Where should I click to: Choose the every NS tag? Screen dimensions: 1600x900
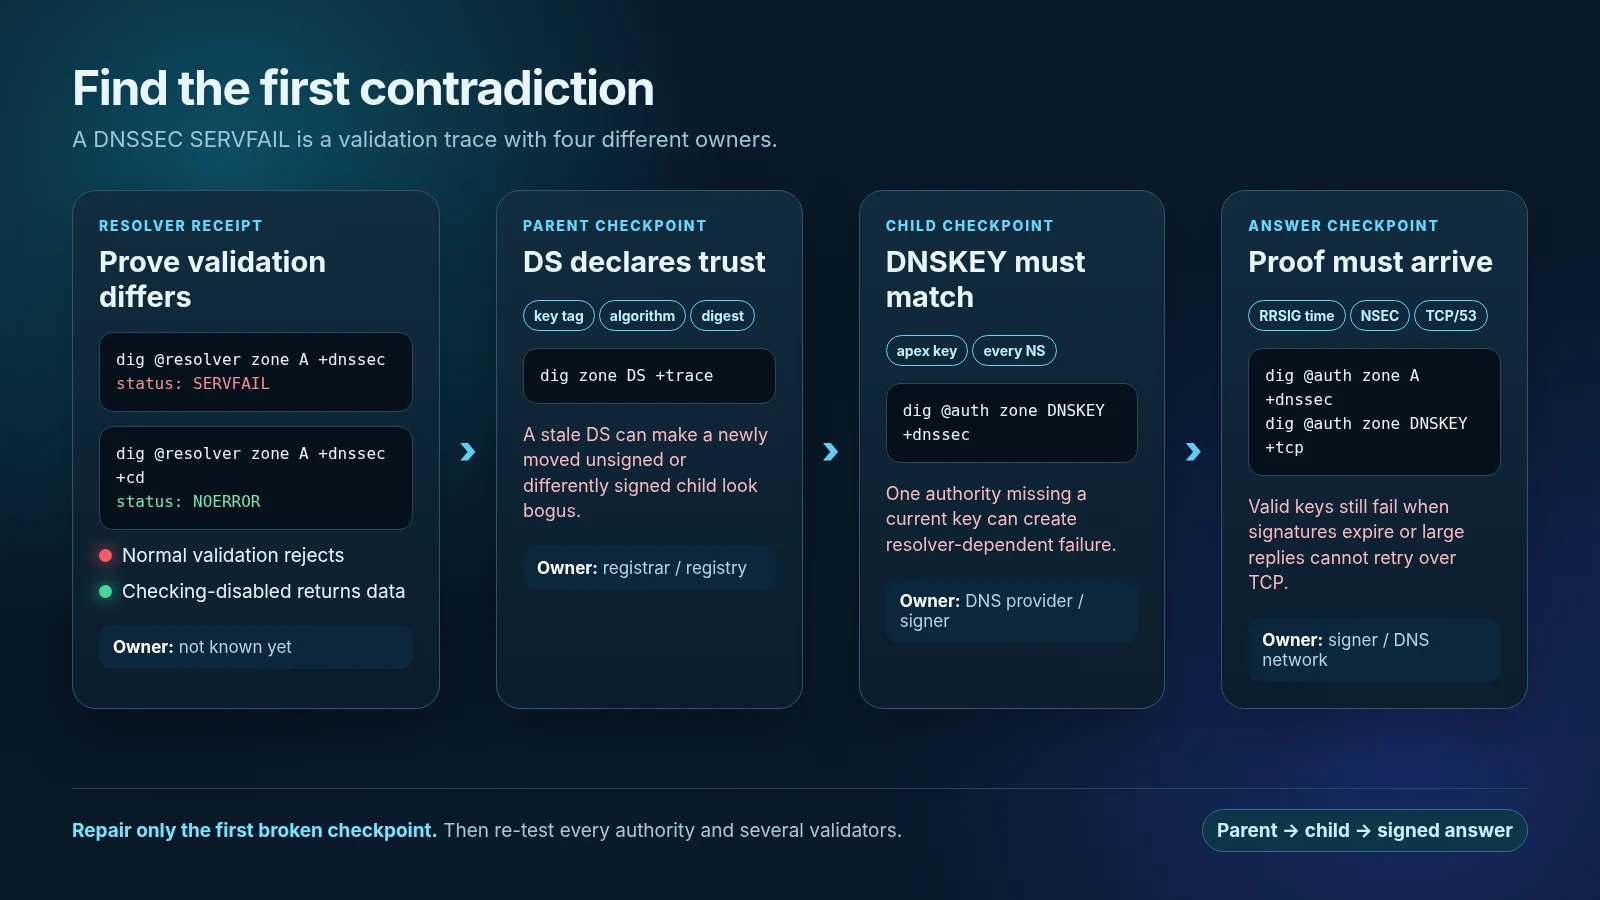point(1014,351)
